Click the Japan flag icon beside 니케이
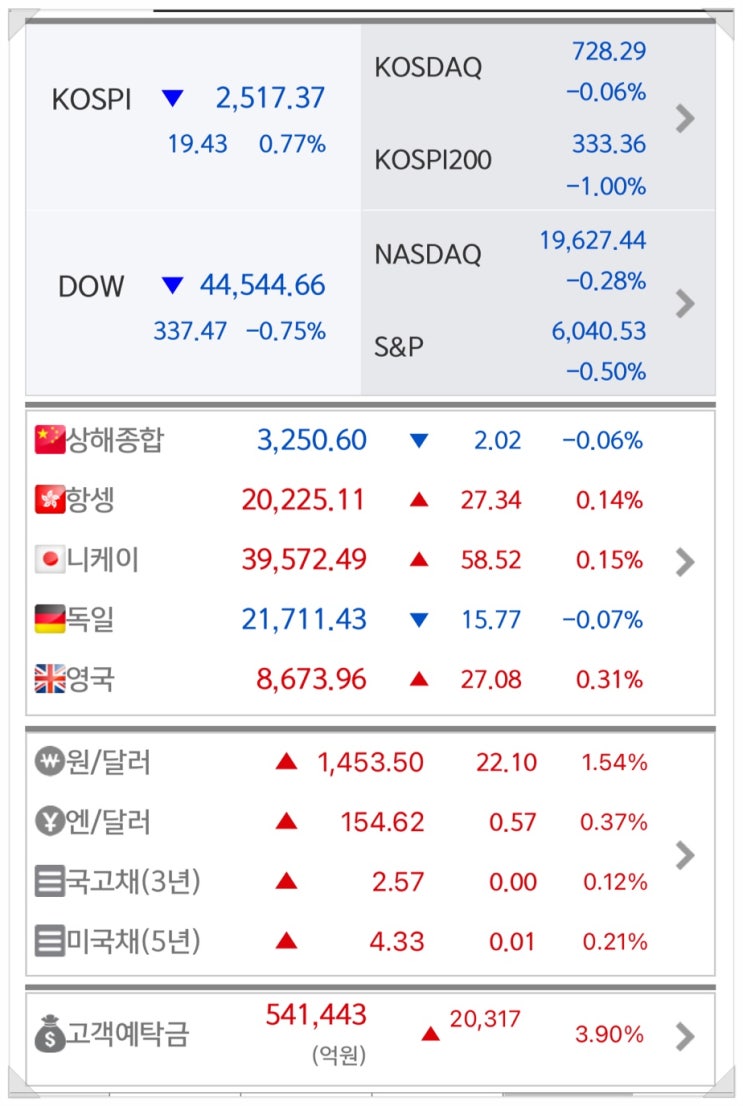The image size is (743, 1106). pos(49,560)
